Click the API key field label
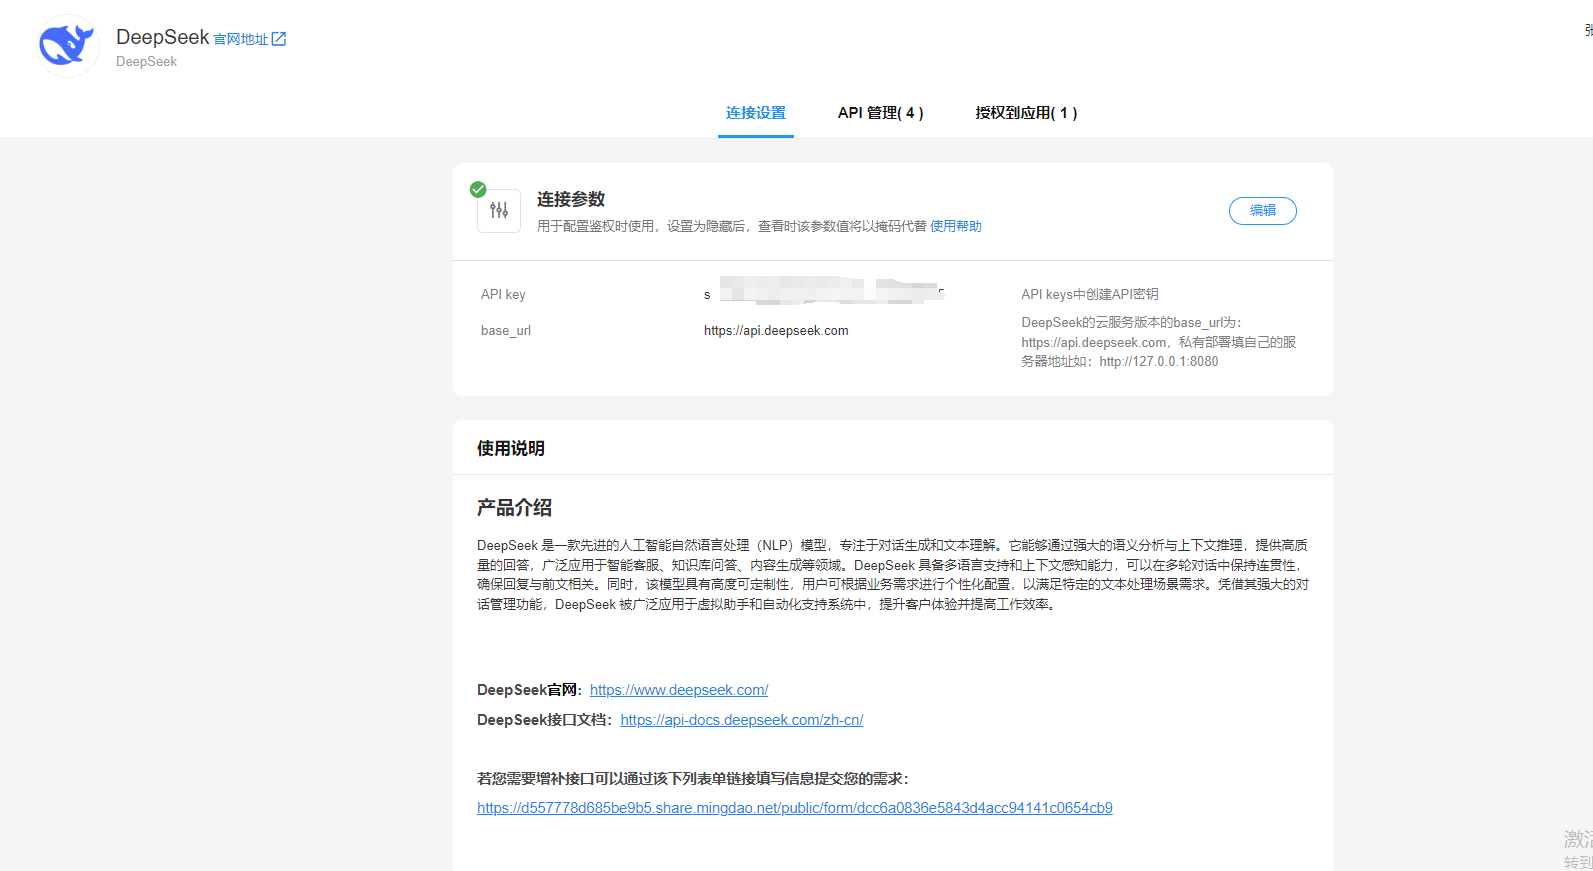 click(x=502, y=295)
